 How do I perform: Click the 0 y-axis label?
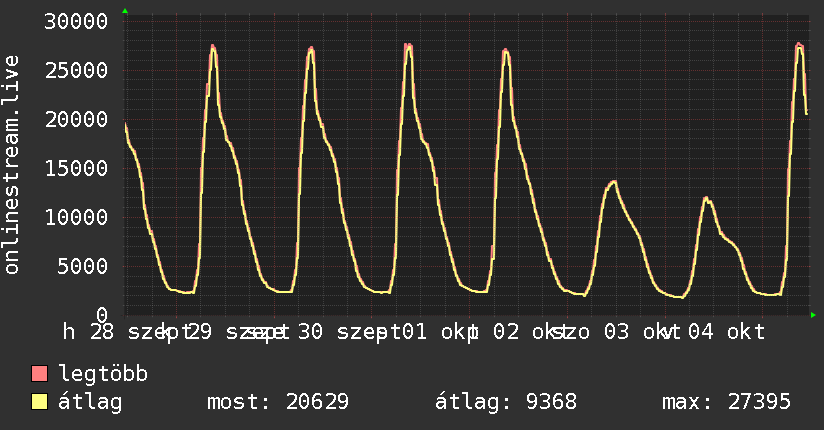pos(102,315)
